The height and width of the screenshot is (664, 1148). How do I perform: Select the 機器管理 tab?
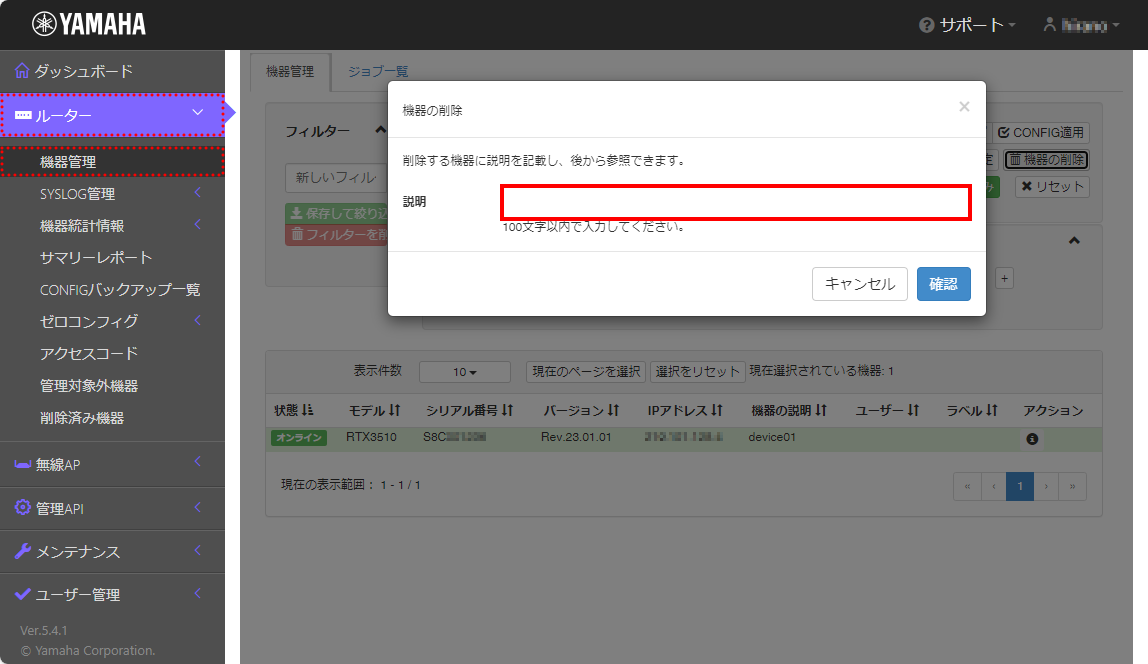(289, 71)
